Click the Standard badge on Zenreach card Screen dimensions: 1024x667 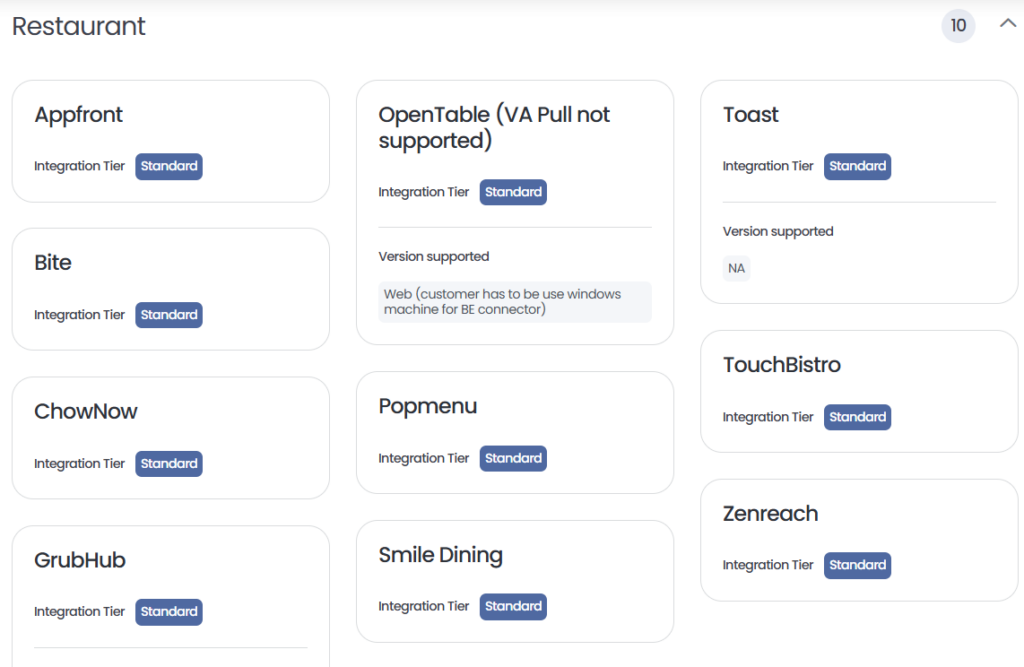(857, 565)
